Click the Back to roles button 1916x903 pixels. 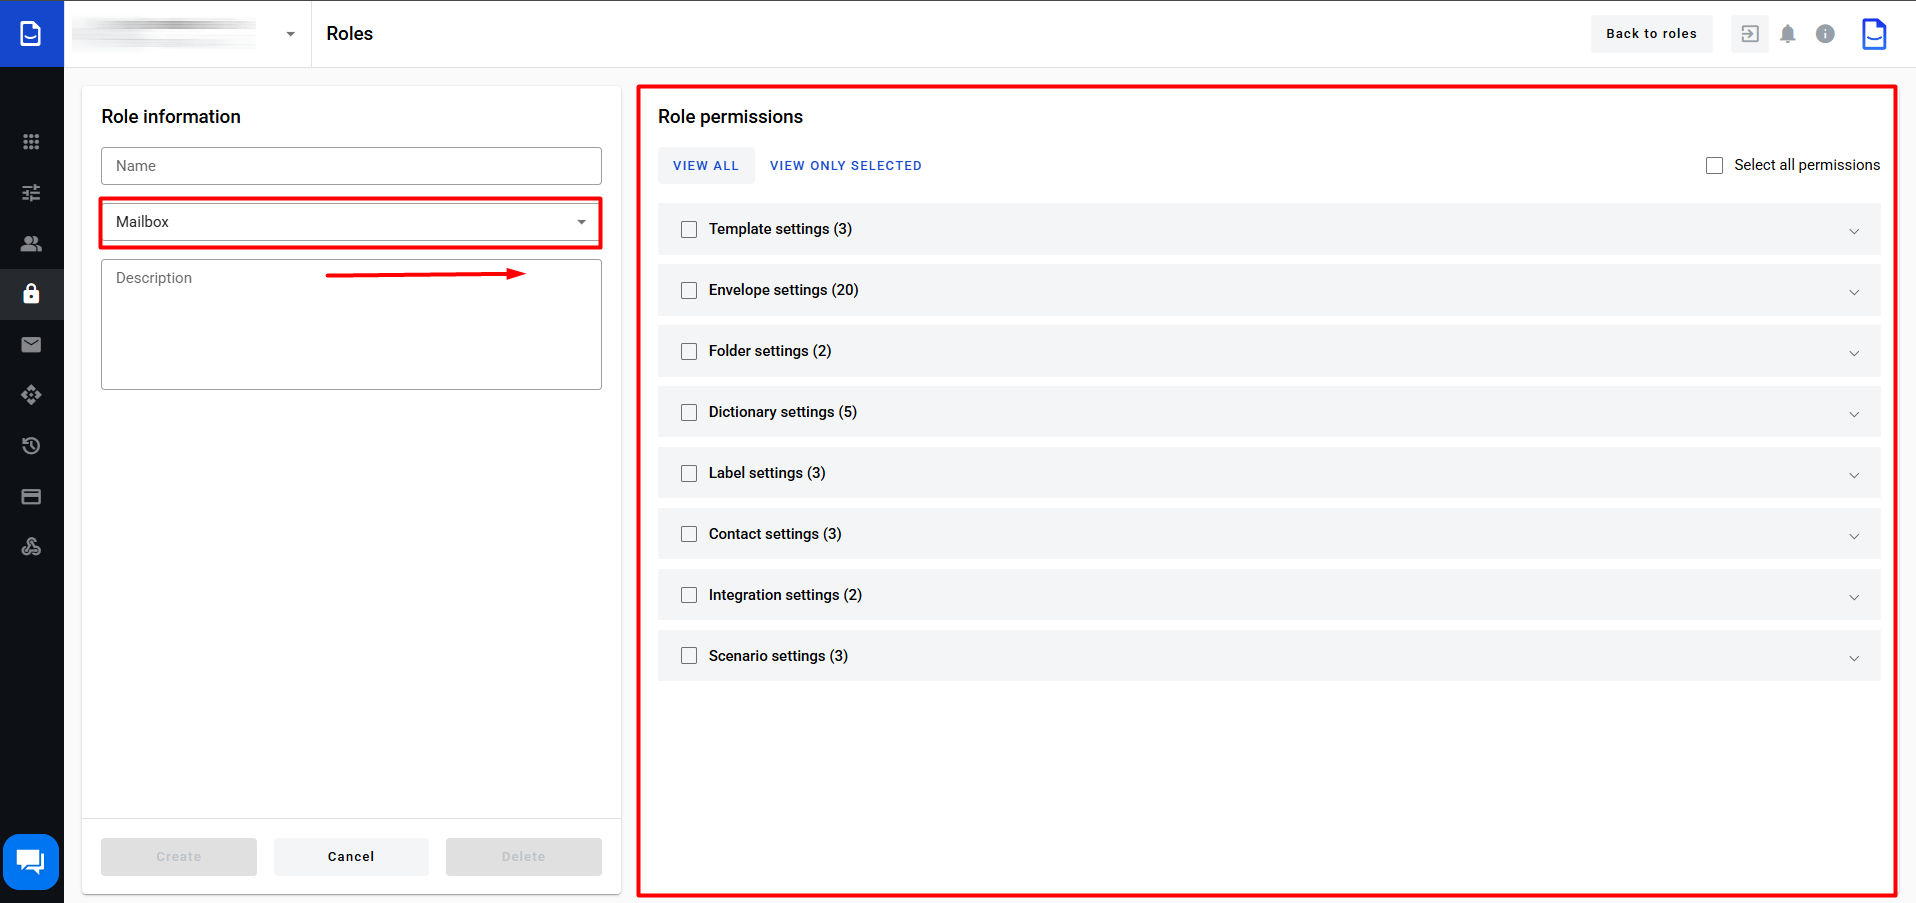[x=1651, y=34]
